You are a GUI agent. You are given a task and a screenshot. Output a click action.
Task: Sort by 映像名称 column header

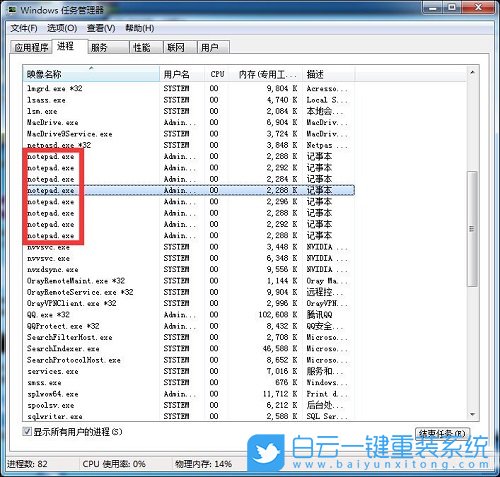click(x=91, y=74)
